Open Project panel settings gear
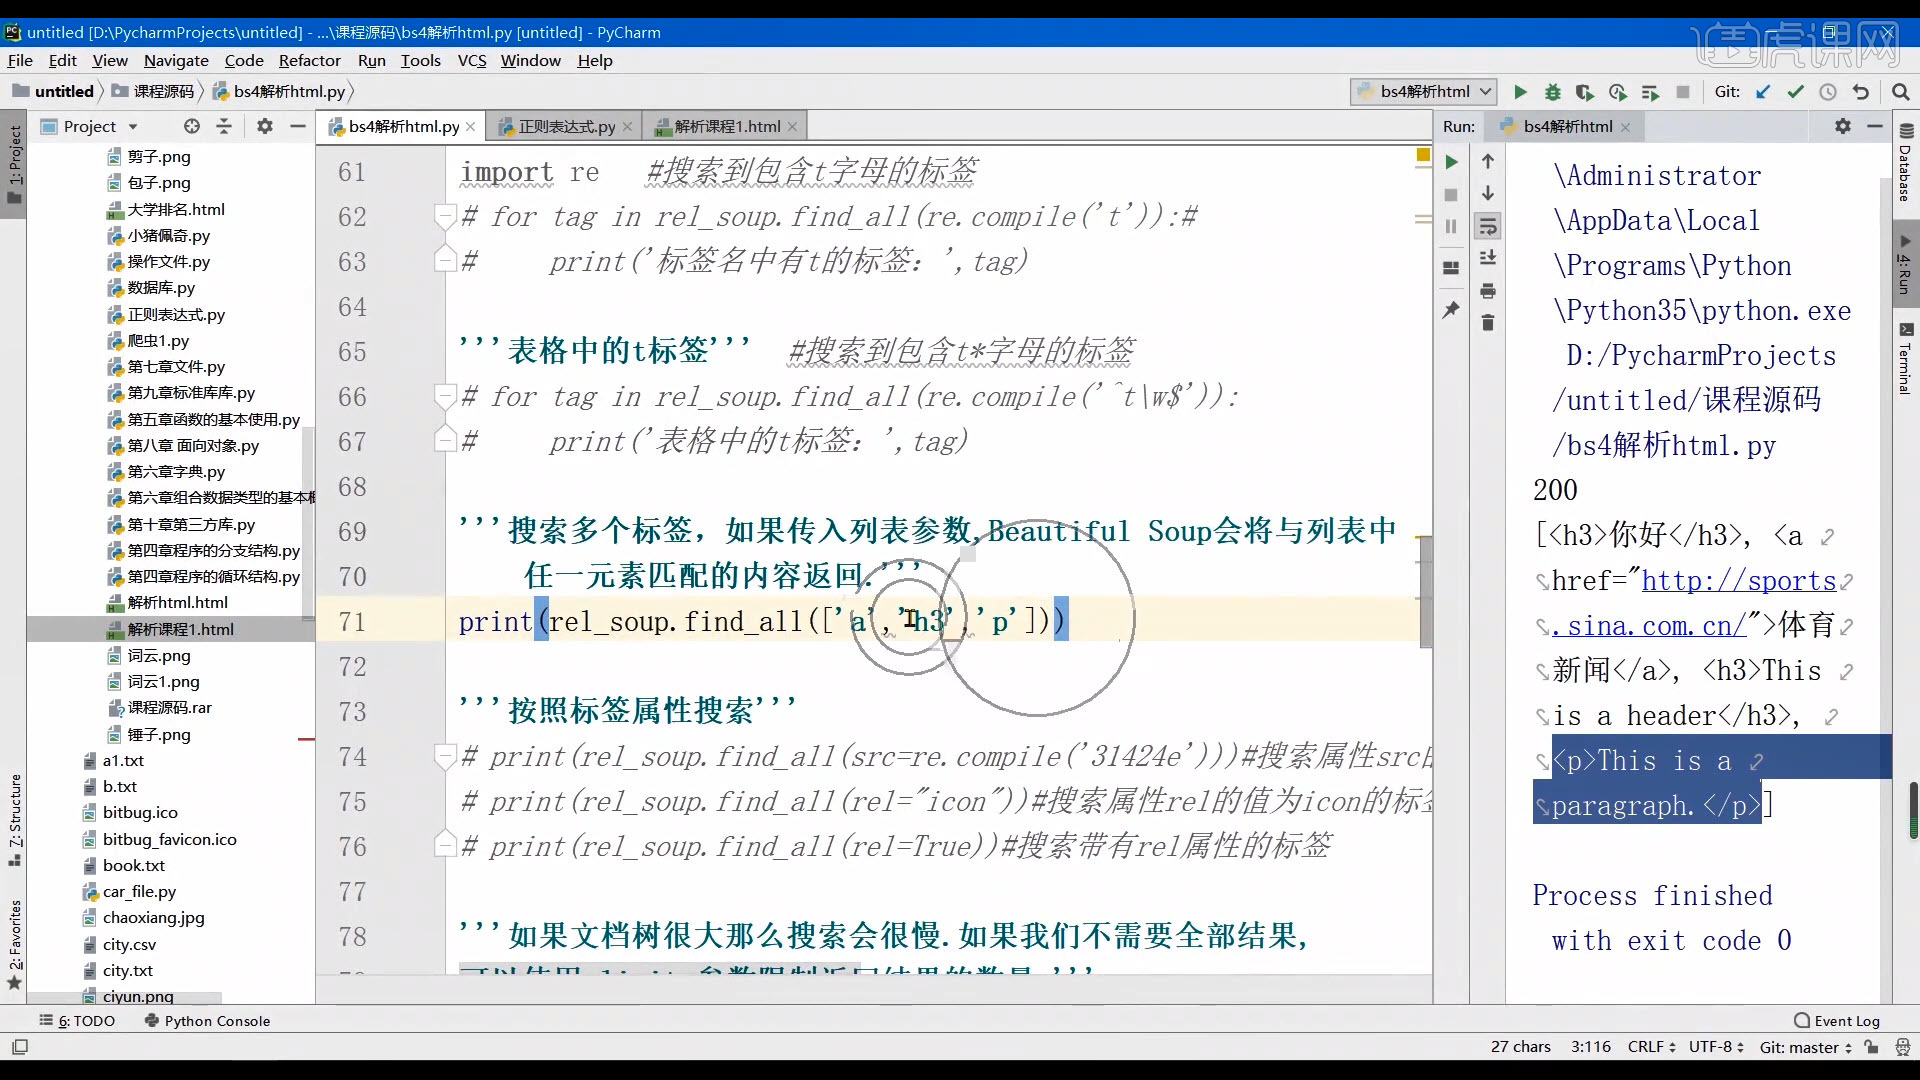 point(264,126)
